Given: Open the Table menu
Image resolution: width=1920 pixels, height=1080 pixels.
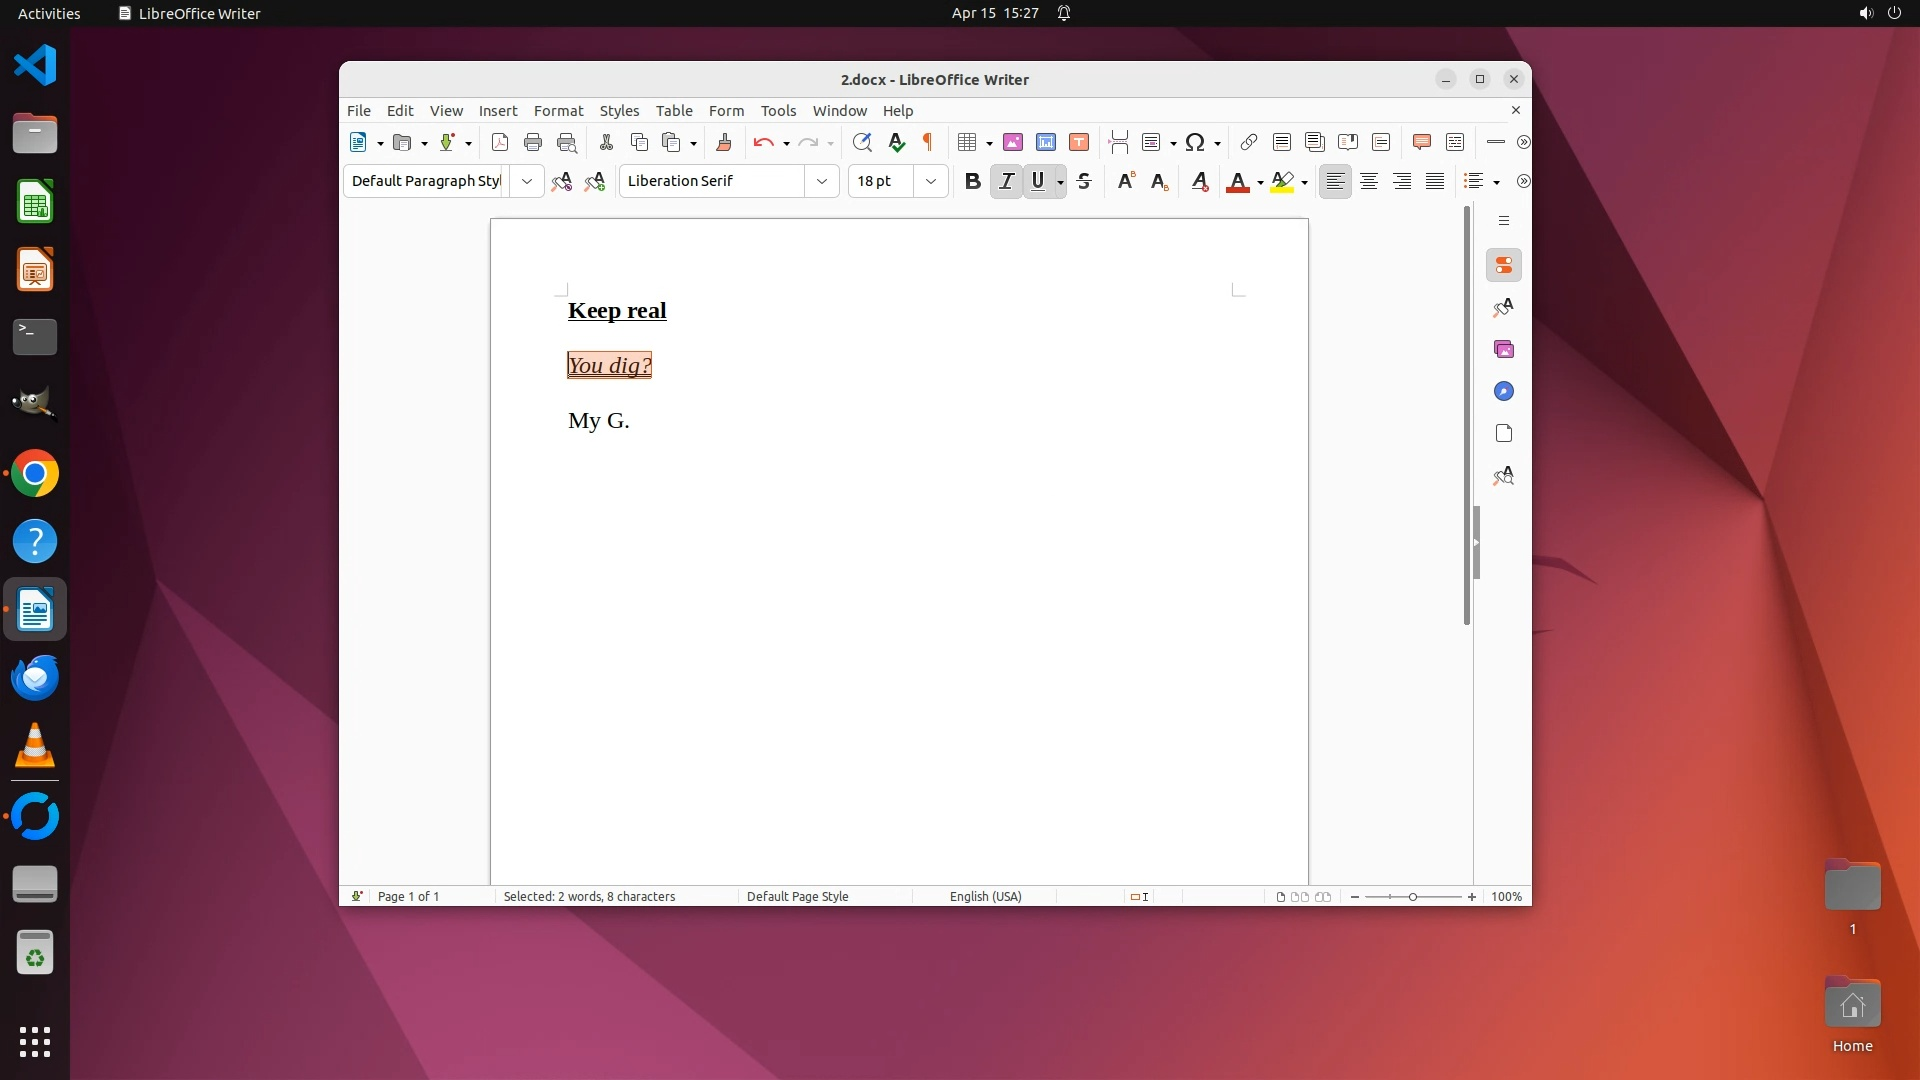Looking at the screenshot, I should pyautogui.click(x=674, y=111).
